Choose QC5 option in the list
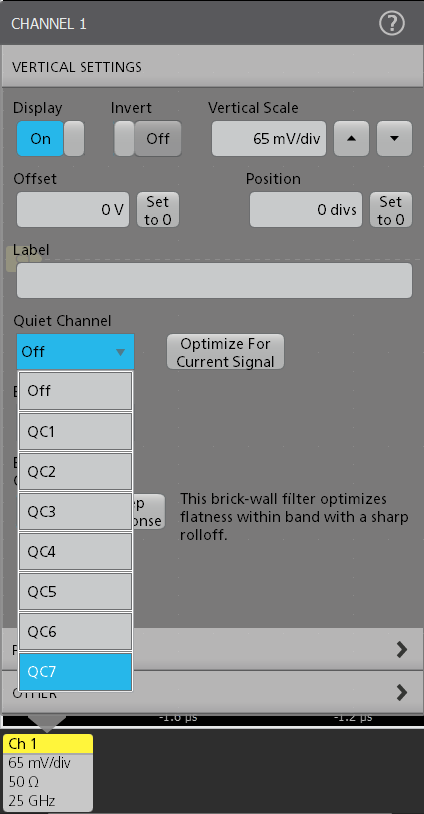Viewport: 424px width, 814px height. click(75, 591)
